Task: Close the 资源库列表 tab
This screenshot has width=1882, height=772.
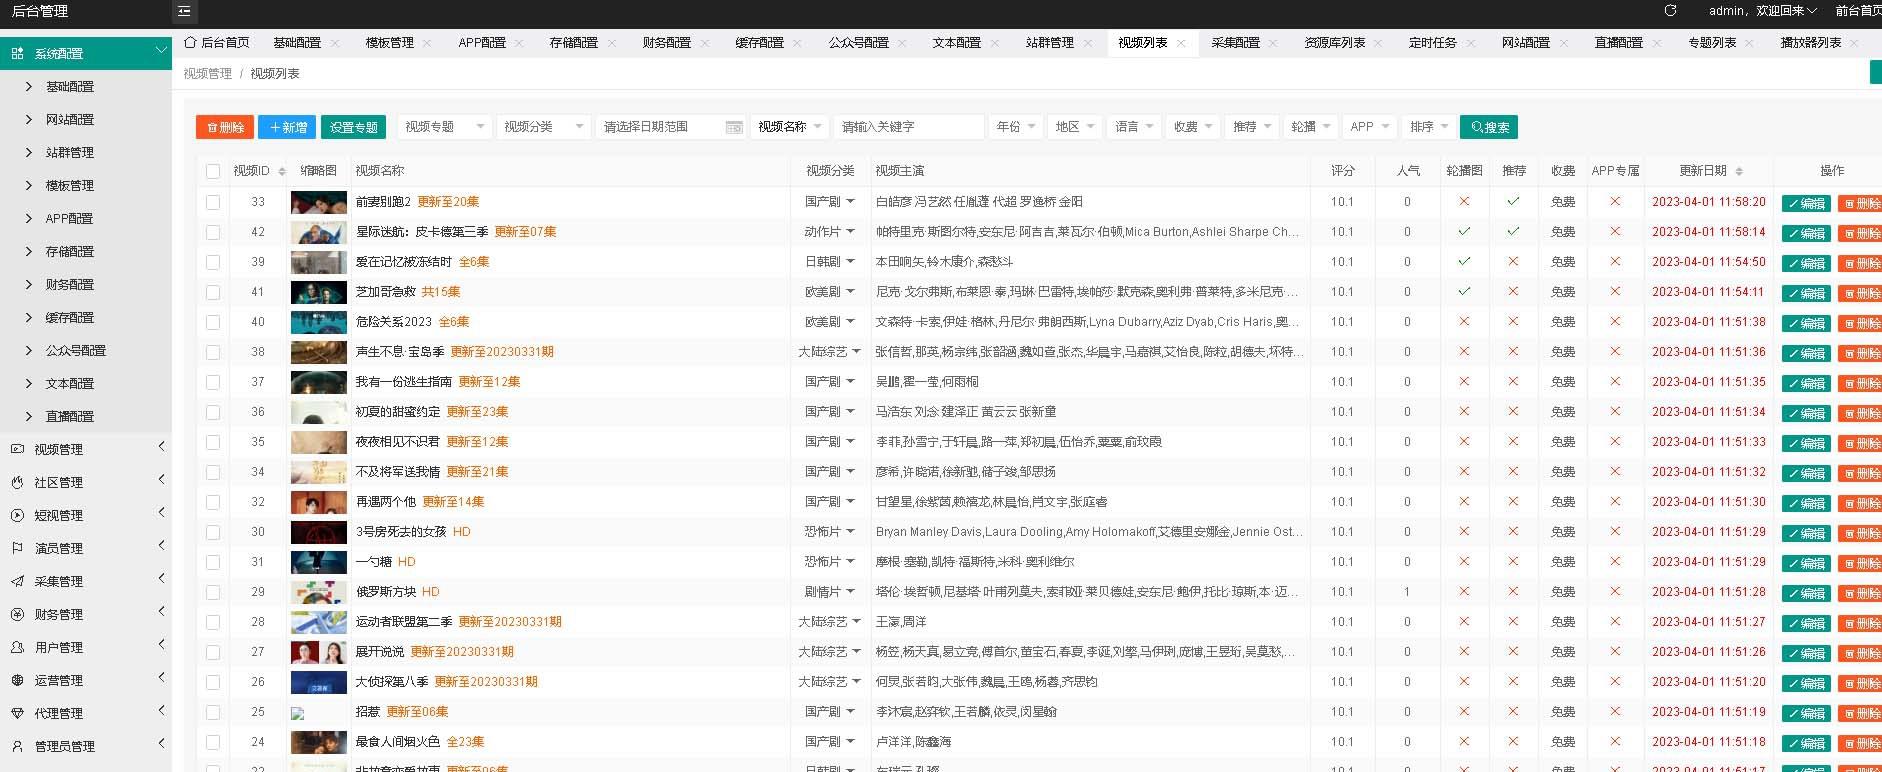Action: pyautogui.click(x=1379, y=43)
